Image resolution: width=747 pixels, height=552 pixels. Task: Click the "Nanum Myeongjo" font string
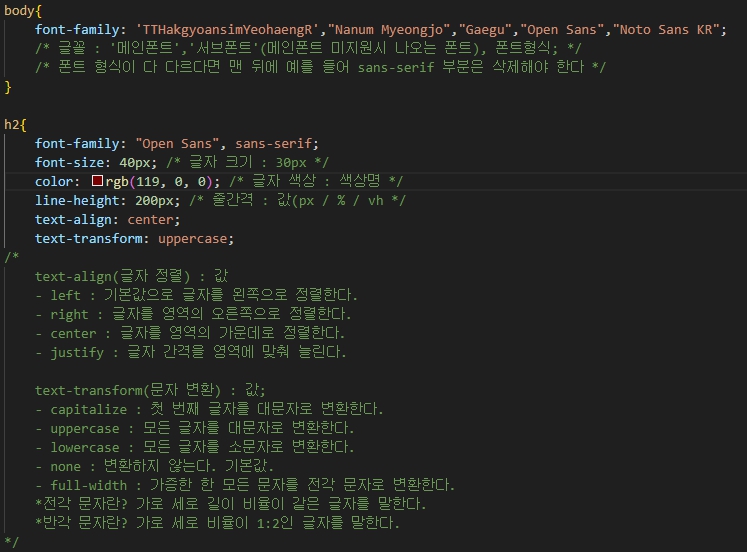389,30
